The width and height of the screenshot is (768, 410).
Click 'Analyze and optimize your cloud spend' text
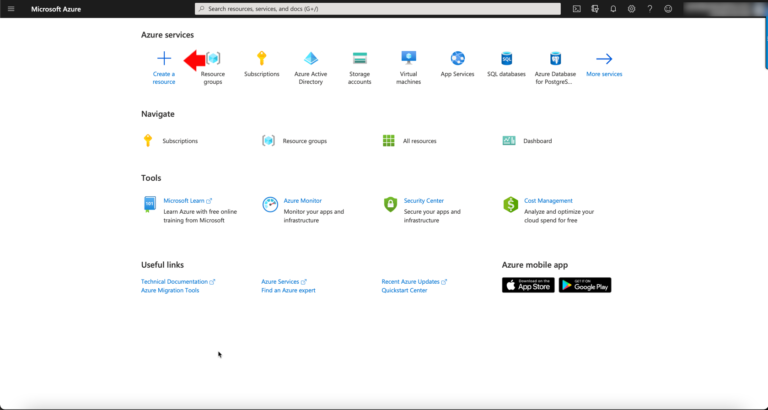click(x=559, y=216)
